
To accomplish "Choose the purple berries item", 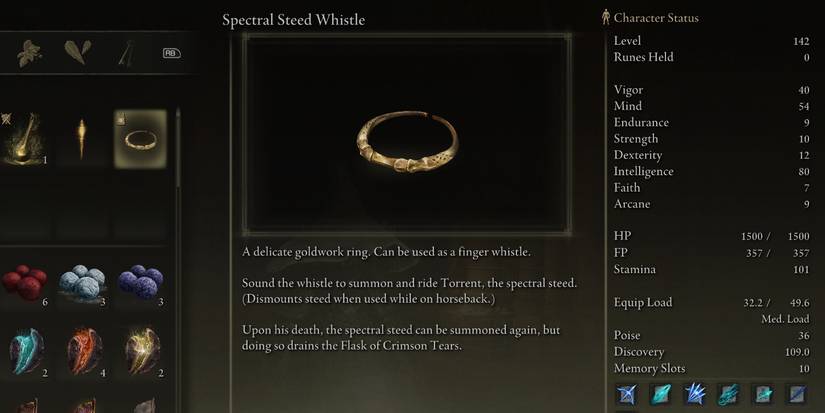I will [140, 282].
